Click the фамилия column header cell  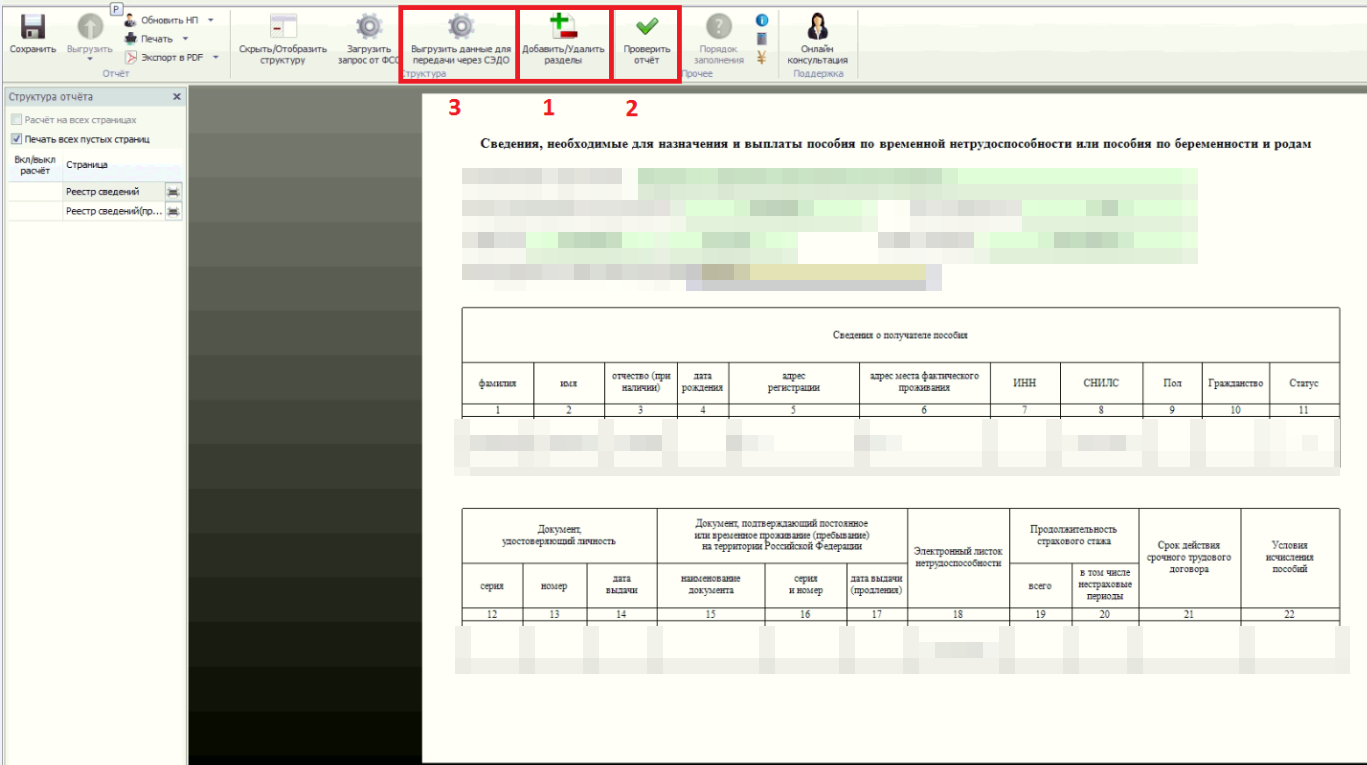[497, 383]
